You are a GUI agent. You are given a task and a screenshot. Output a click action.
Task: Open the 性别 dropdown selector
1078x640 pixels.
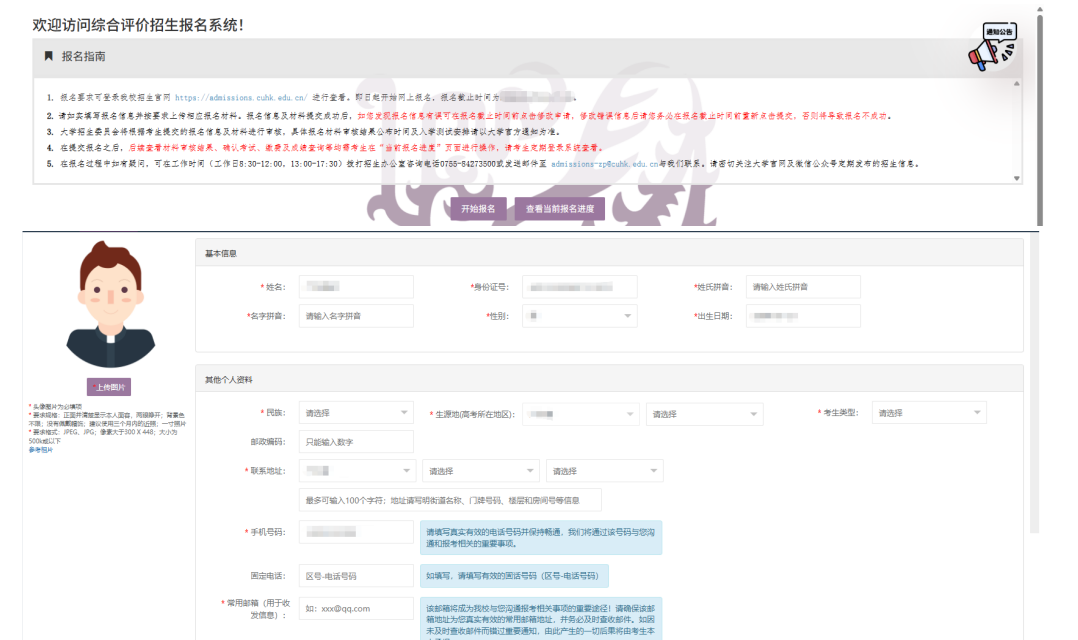click(x=579, y=316)
